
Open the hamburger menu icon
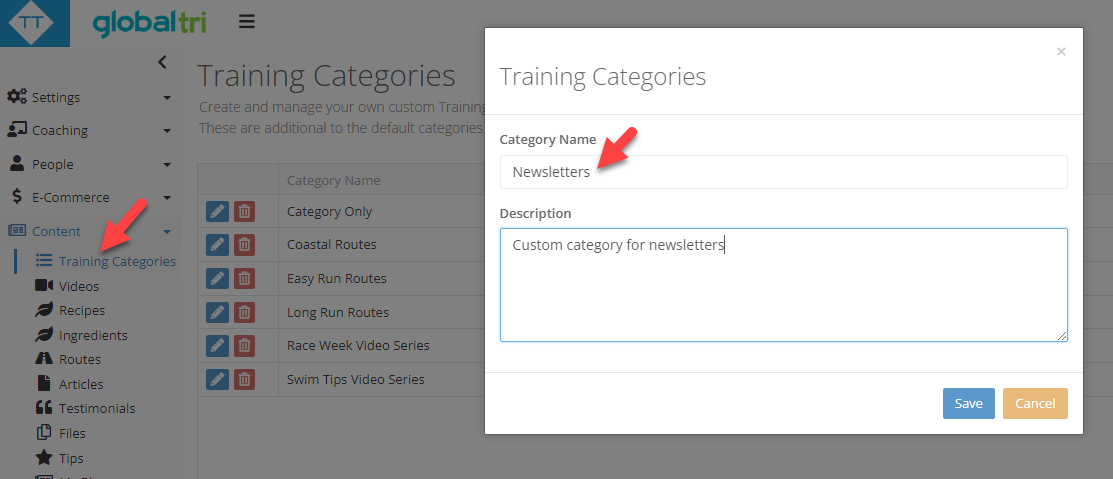tap(246, 21)
